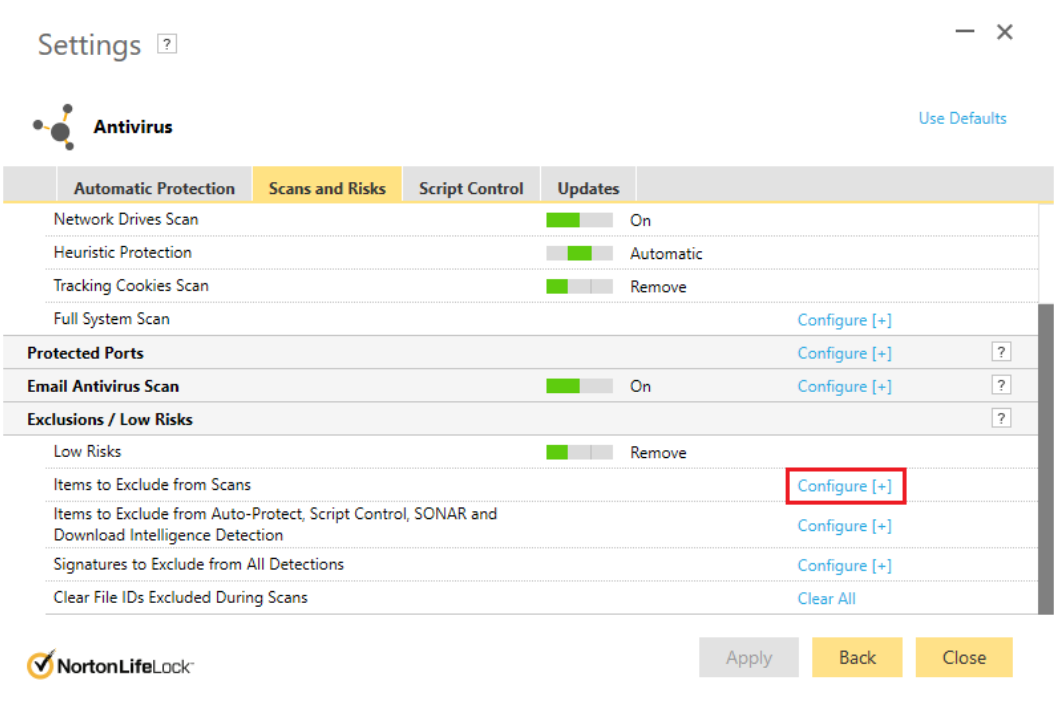
Task: Toggle Tracking Cookies Scan switch
Action: click(579, 287)
